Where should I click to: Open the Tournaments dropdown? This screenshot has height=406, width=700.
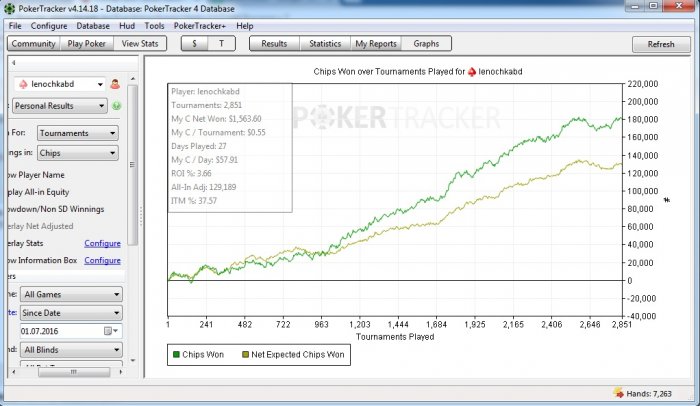[78, 133]
